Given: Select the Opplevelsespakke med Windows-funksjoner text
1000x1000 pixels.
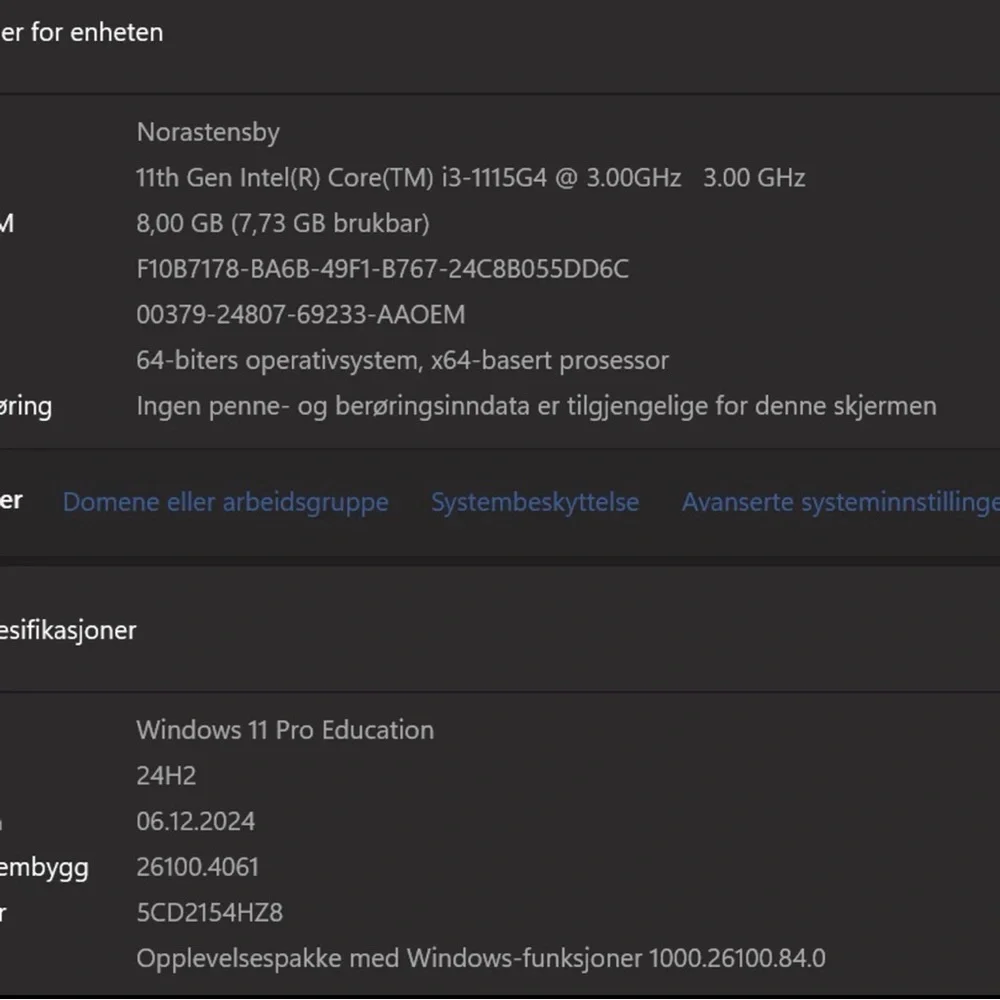Looking at the screenshot, I should 481,959.
